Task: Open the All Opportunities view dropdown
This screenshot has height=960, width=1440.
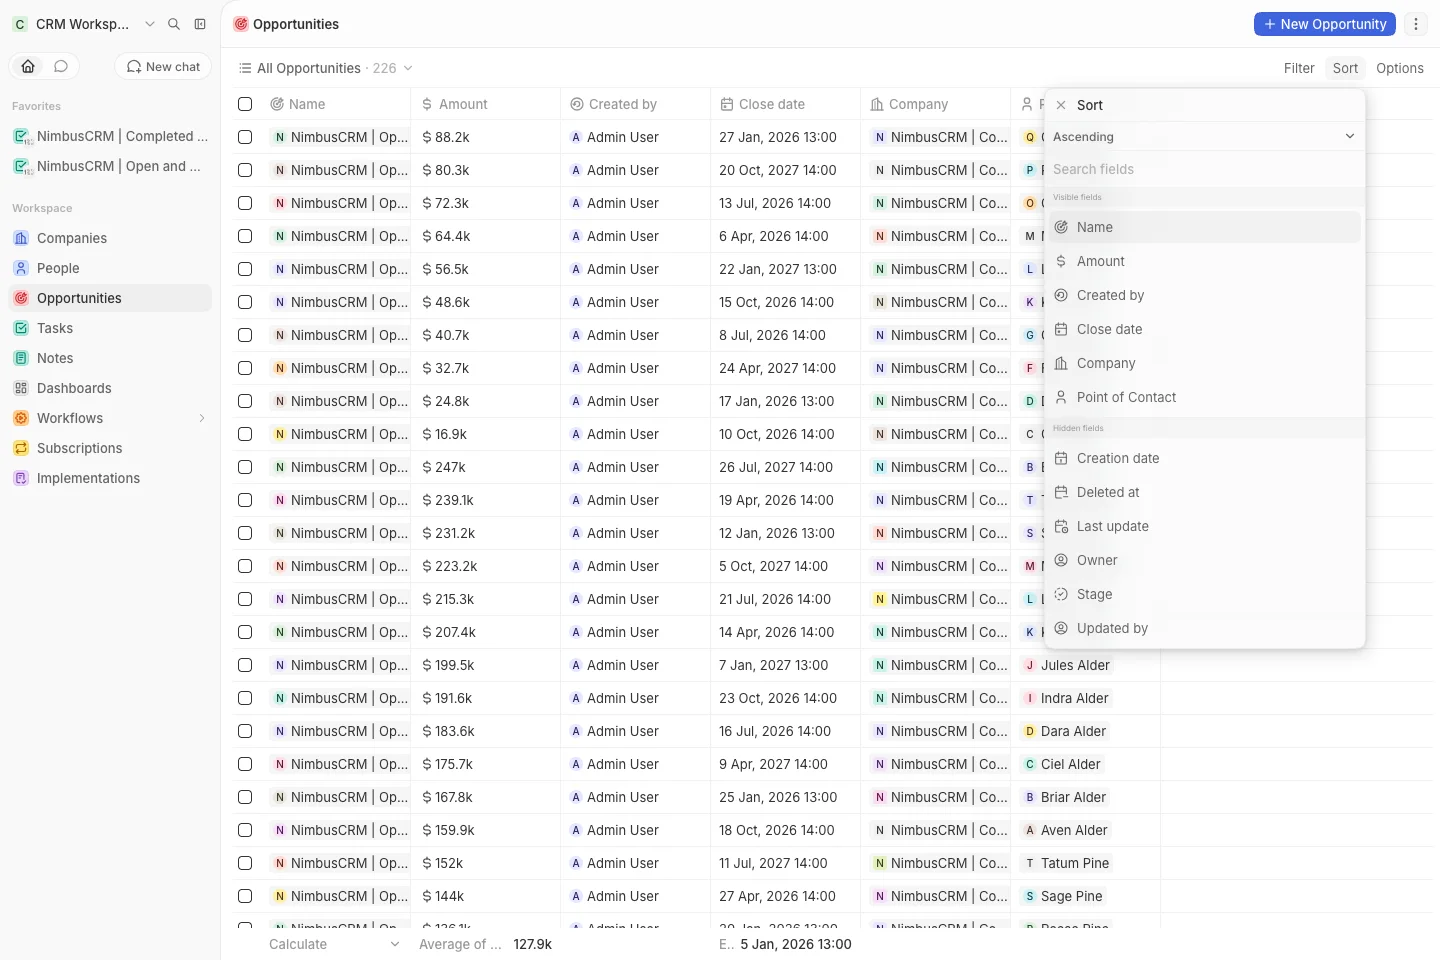Action: (325, 68)
